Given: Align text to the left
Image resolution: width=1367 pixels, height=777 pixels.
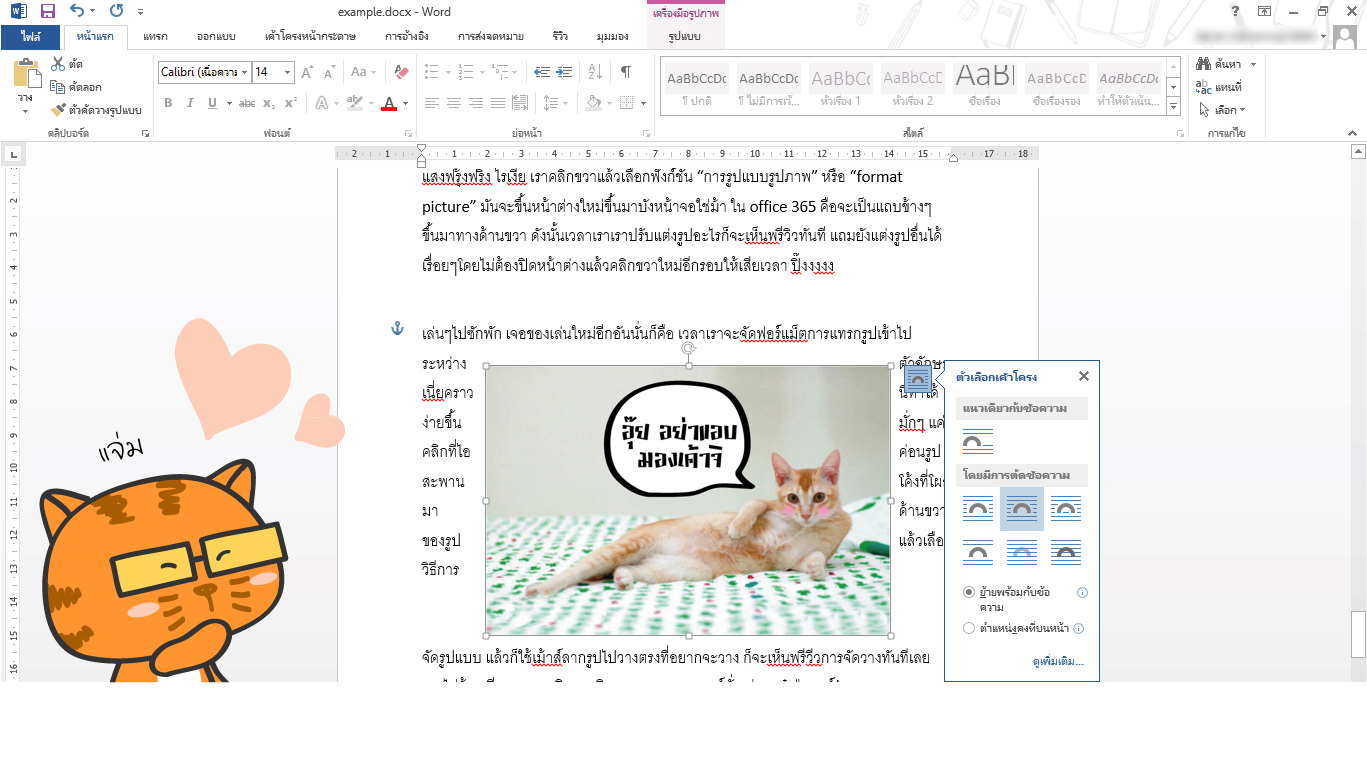Looking at the screenshot, I should pos(432,103).
